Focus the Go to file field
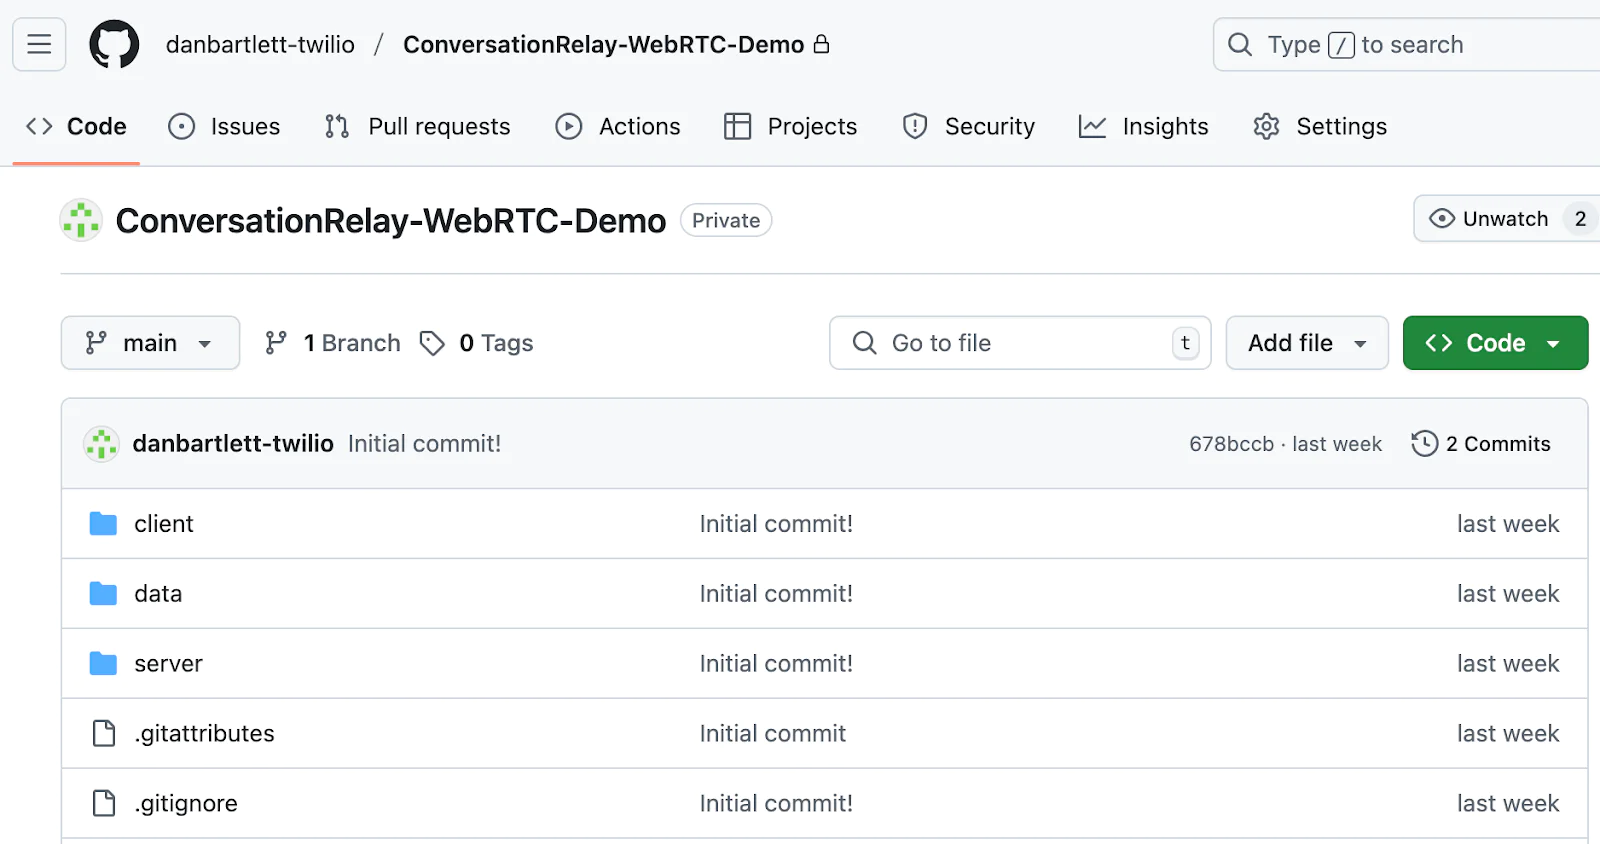Screen dimensions: 1600x844 (x=1020, y=343)
